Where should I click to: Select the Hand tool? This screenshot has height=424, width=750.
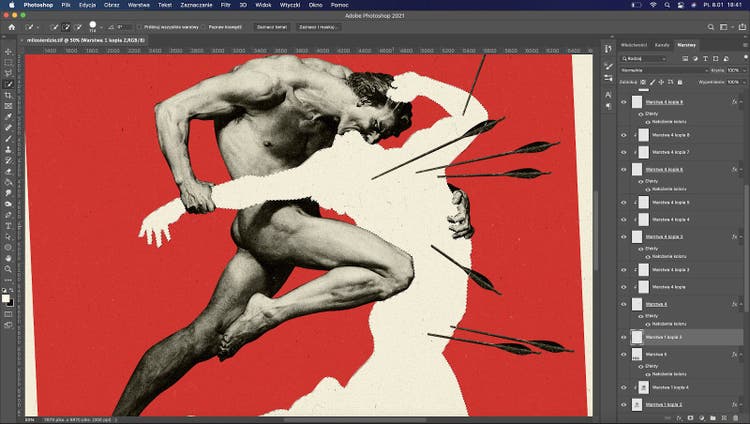[8, 258]
